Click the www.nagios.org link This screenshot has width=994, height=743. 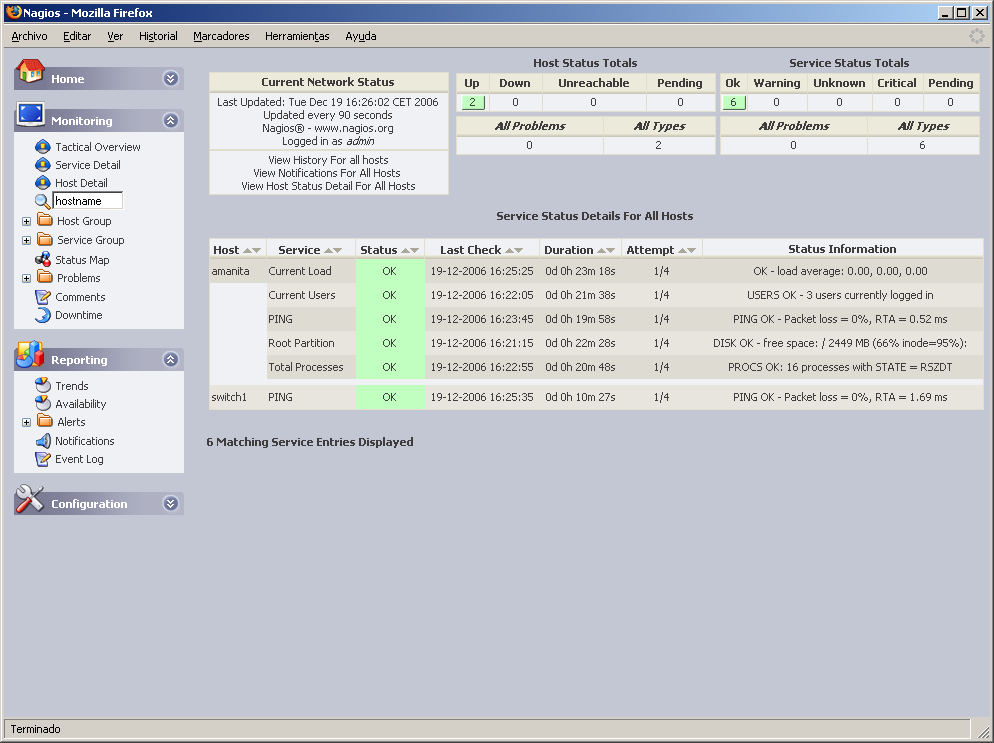354,128
